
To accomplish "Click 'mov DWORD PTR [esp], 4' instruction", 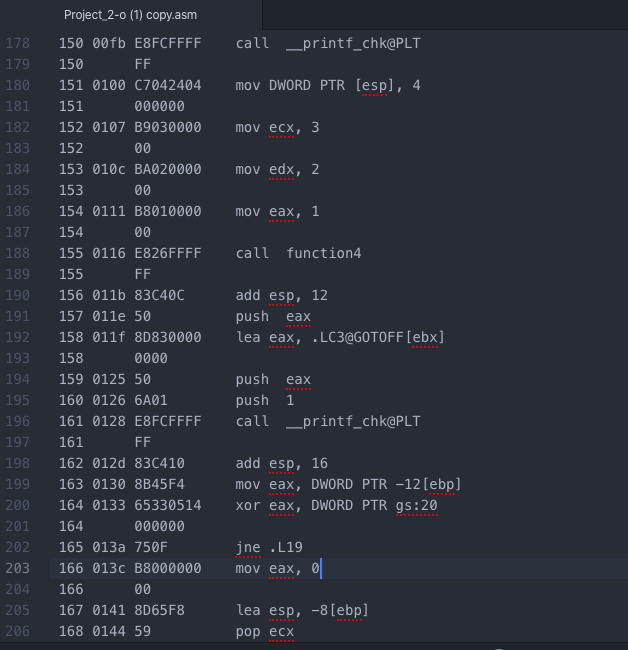I will [x=328, y=85].
